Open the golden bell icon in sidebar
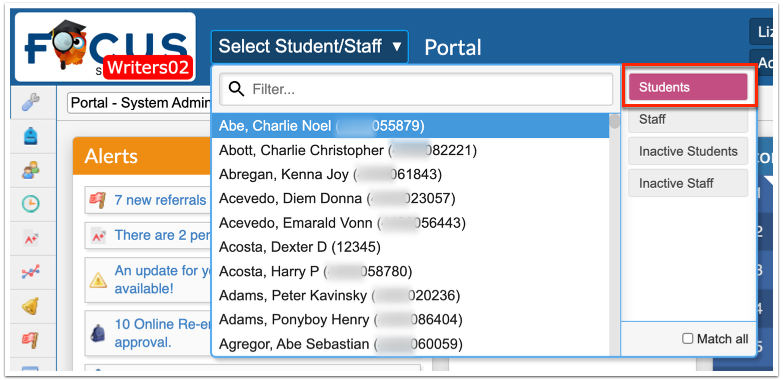The height and width of the screenshot is (380, 783). [x=31, y=306]
